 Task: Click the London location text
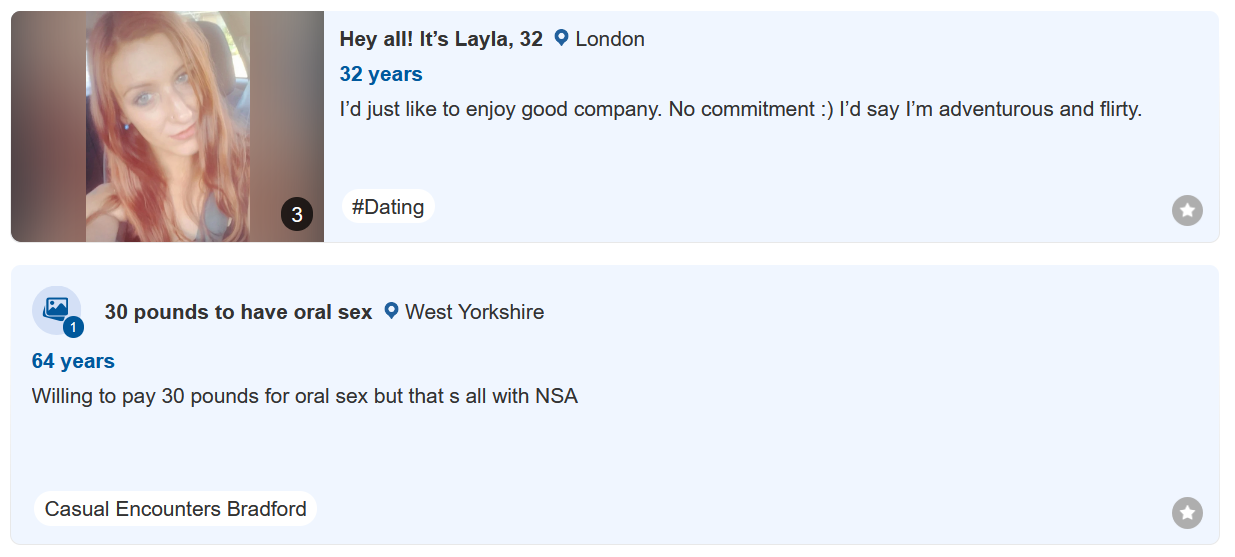click(x=610, y=39)
